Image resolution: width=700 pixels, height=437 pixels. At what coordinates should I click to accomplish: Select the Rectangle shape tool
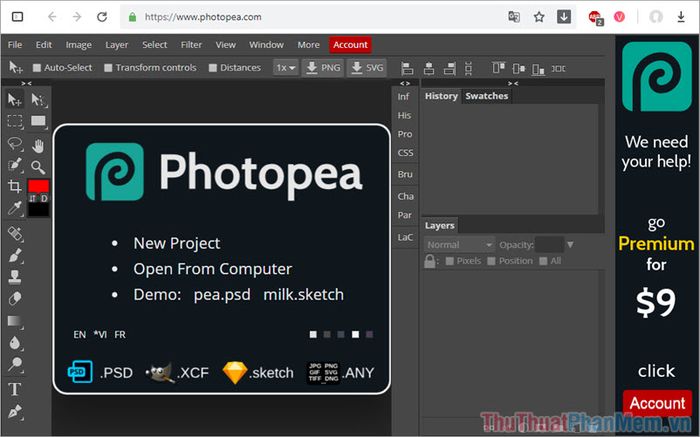(38, 121)
